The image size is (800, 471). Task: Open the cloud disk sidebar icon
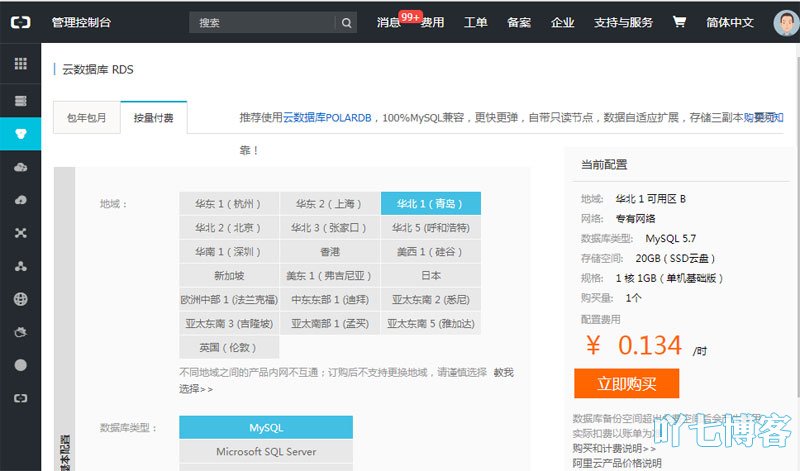[20, 167]
